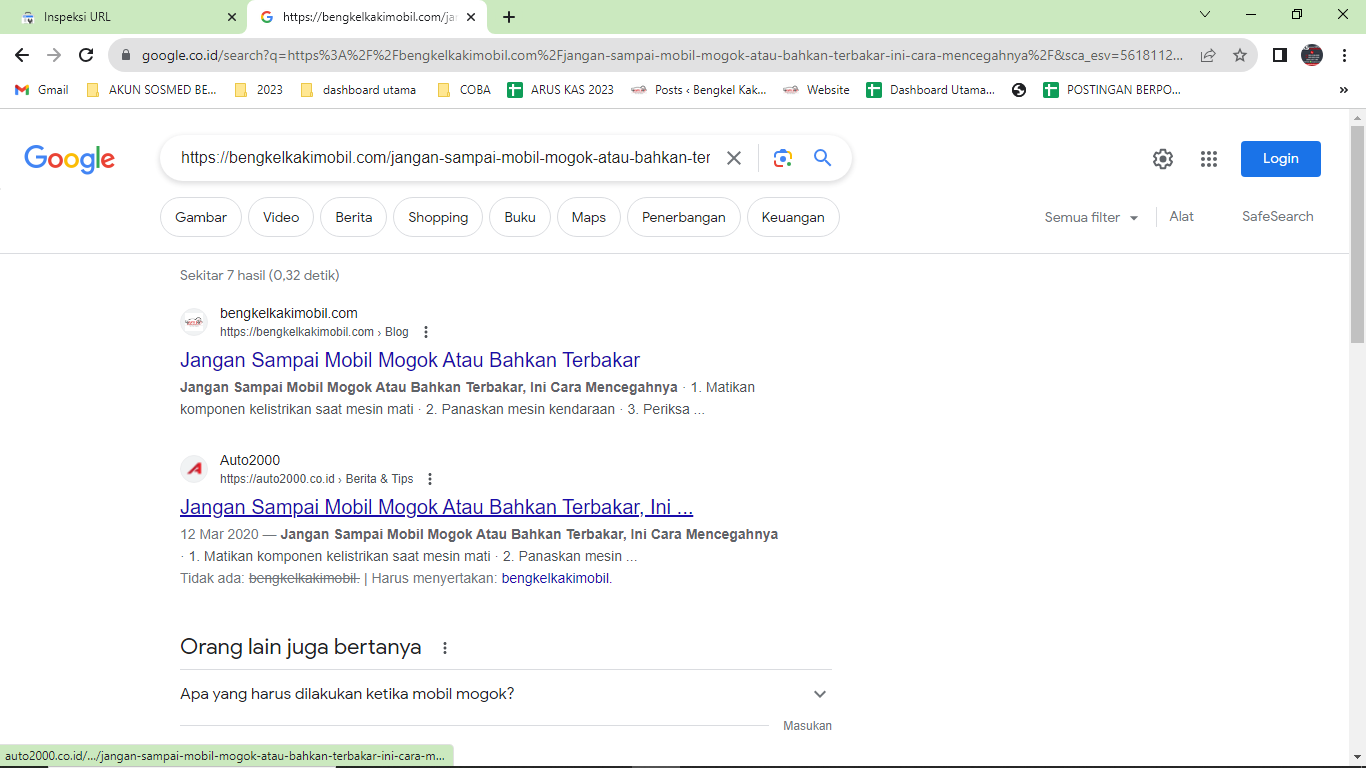Open more options for bengkelkakimobil.com result
Screen dimensions: 1366x768
tap(426, 332)
